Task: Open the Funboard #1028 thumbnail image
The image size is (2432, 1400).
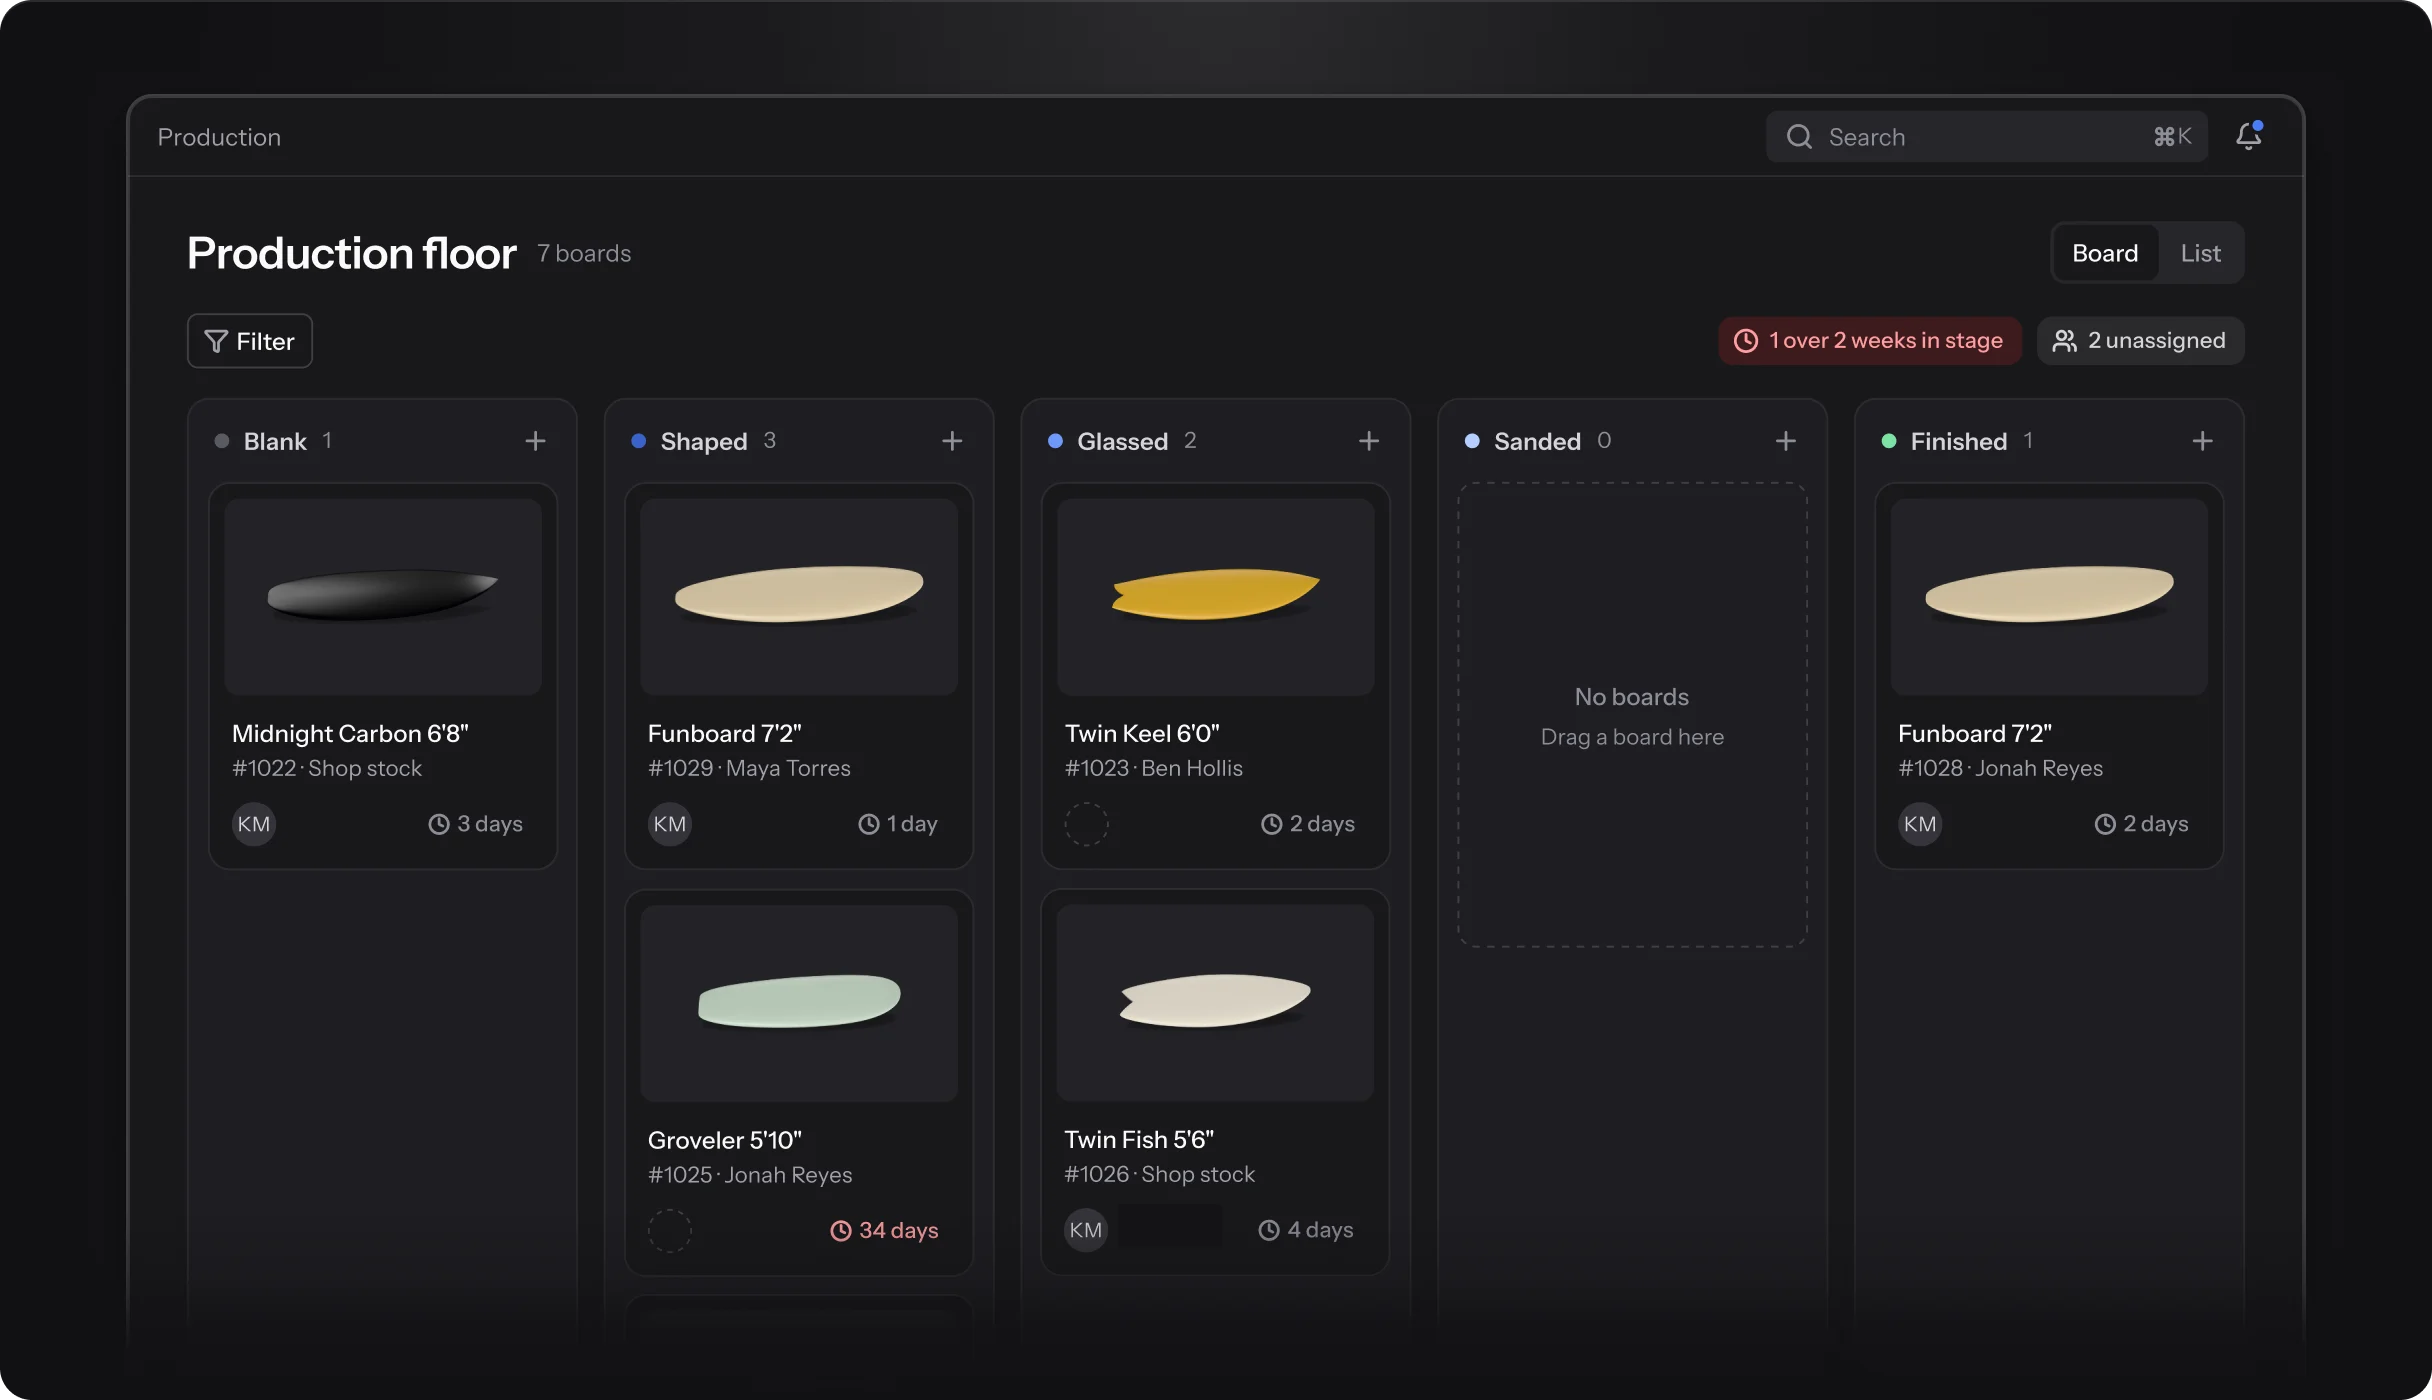Action: coord(2049,597)
